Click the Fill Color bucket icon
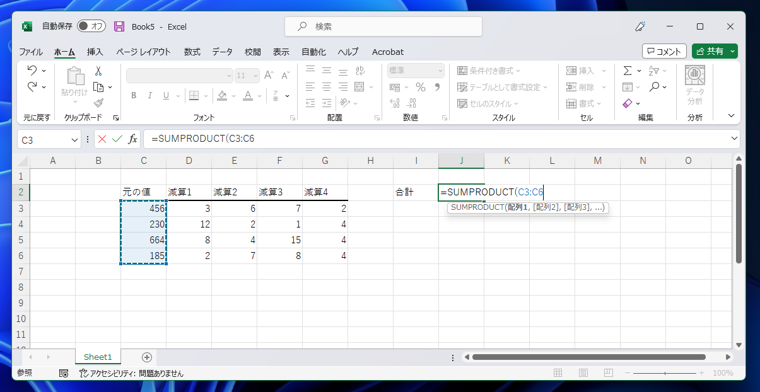The image size is (760, 392). tap(222, 95)
